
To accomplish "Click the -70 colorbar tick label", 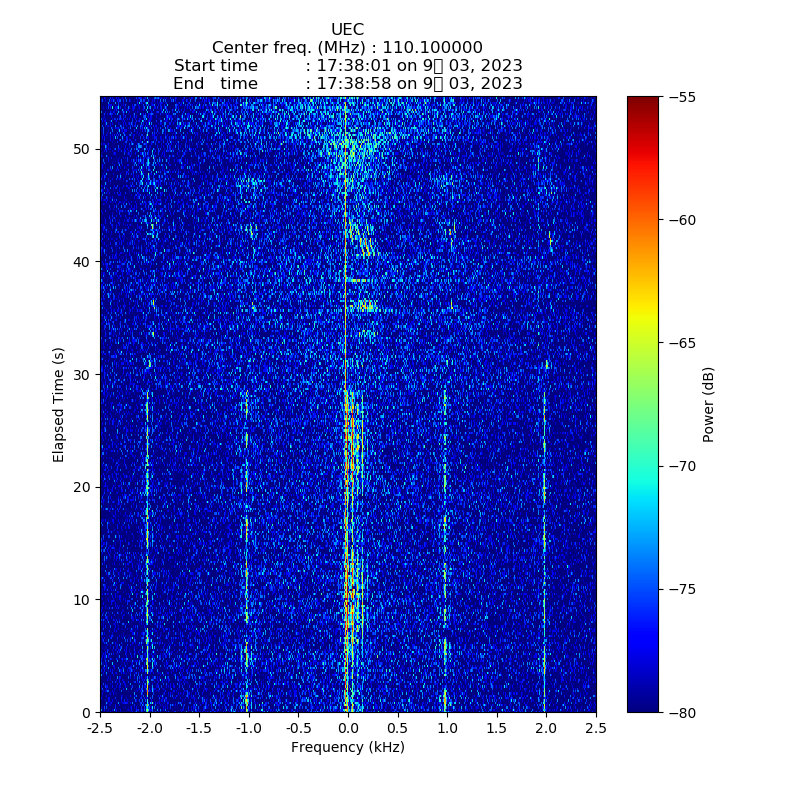I will [x=685, y=466].
